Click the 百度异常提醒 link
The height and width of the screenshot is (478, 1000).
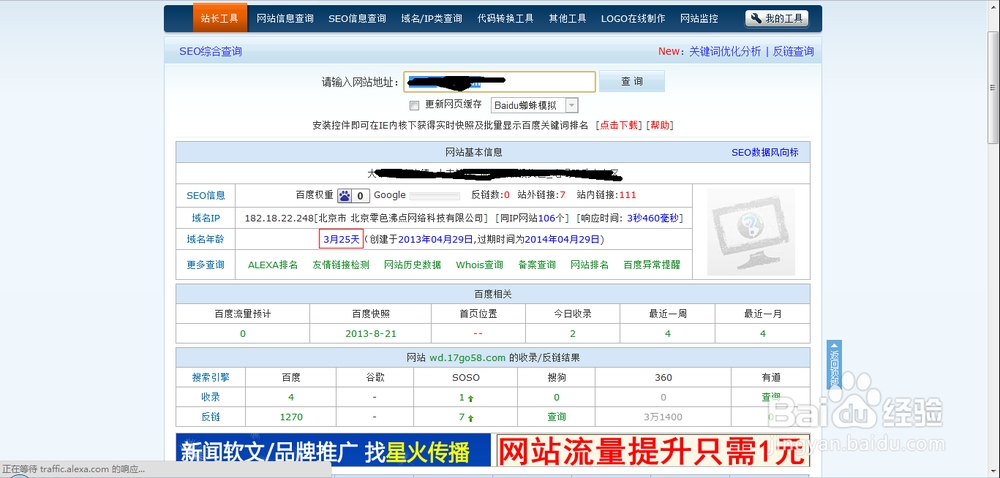point(652,264)
